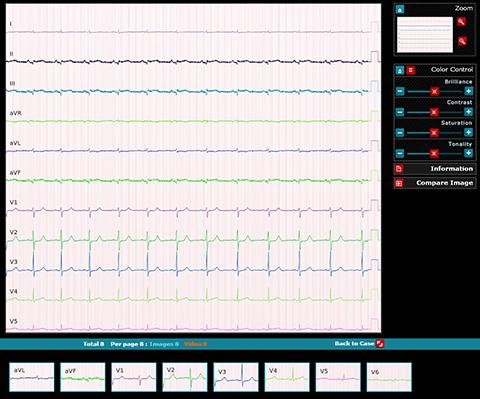Click the Saturation slider handle
This screenshot has width=480, height=399.
coord(434,133)
